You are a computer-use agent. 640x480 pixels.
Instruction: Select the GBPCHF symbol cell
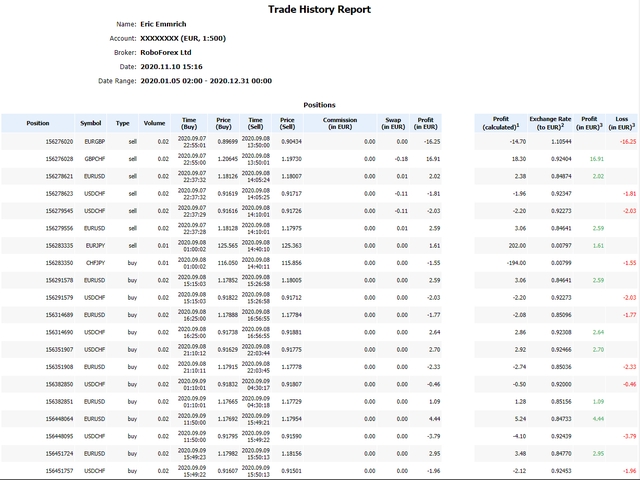pyautogui.click(x=93, y=159)
